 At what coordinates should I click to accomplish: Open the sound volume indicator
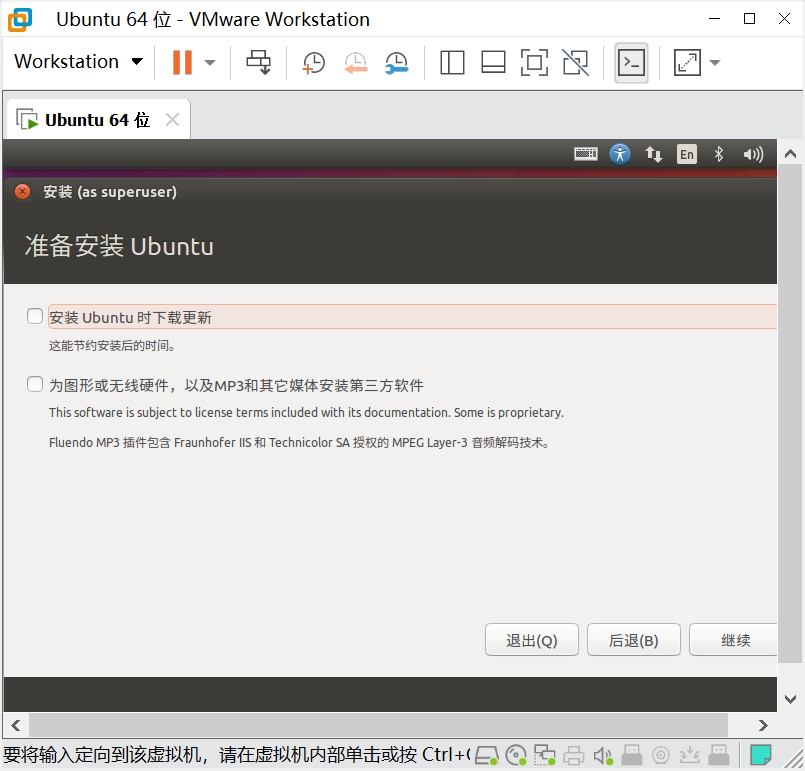[753, 154]
